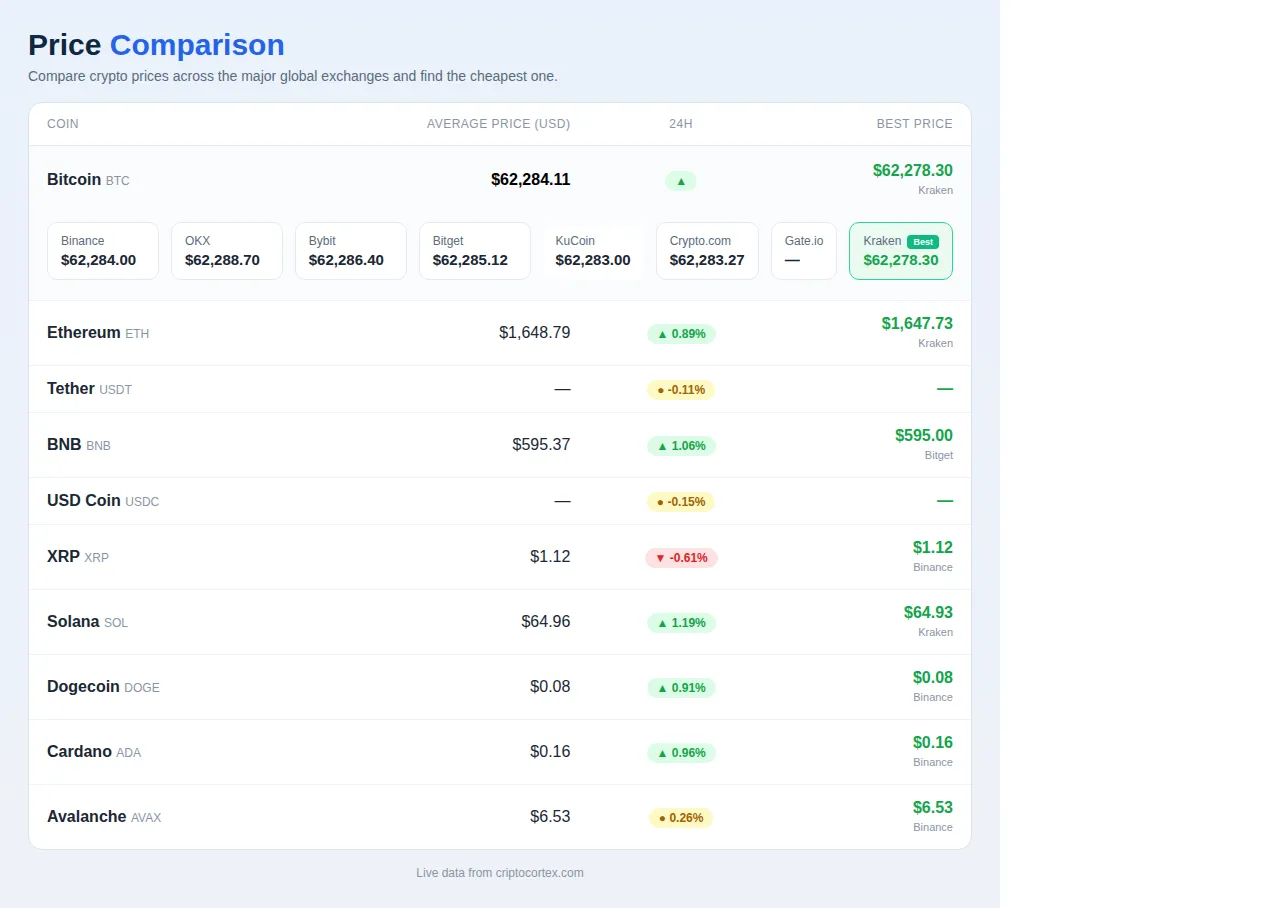Screen dimensions: 1280x908
Task: Click the 24H column header
Action: (681, 124)
